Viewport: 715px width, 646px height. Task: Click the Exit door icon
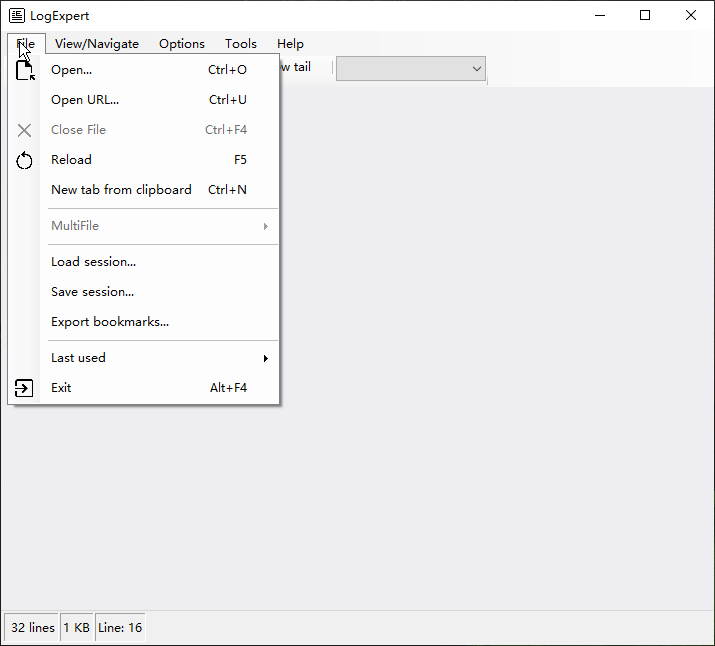click(x=25, y=388)
